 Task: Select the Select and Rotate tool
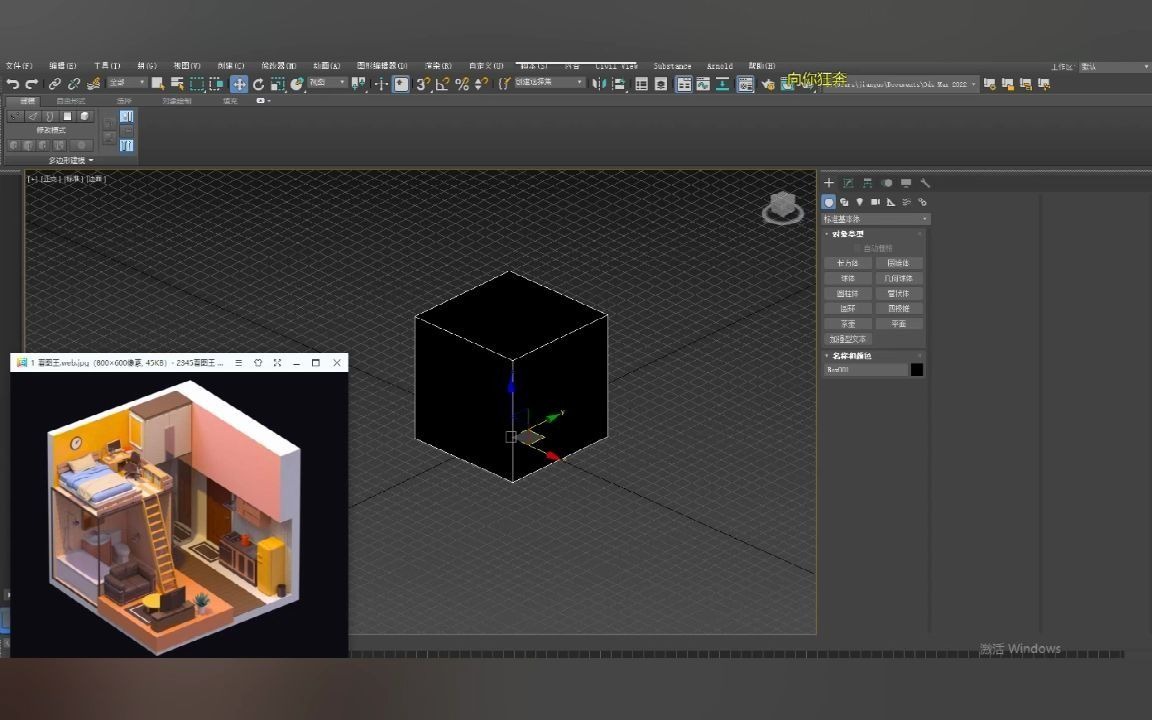(x=258, y=84)
